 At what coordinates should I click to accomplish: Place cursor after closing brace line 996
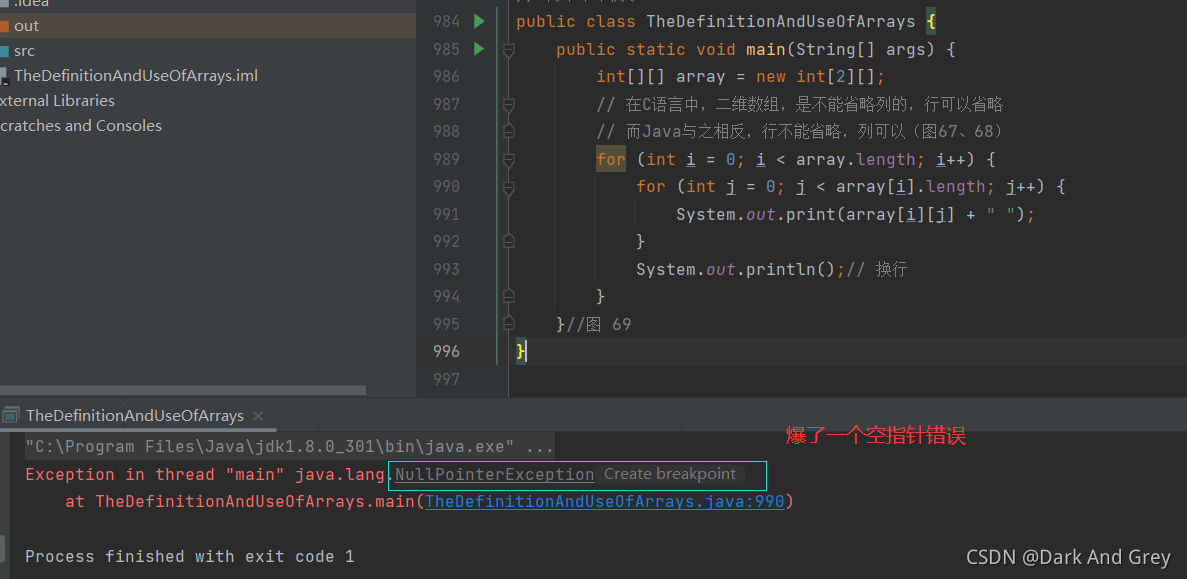527,351
